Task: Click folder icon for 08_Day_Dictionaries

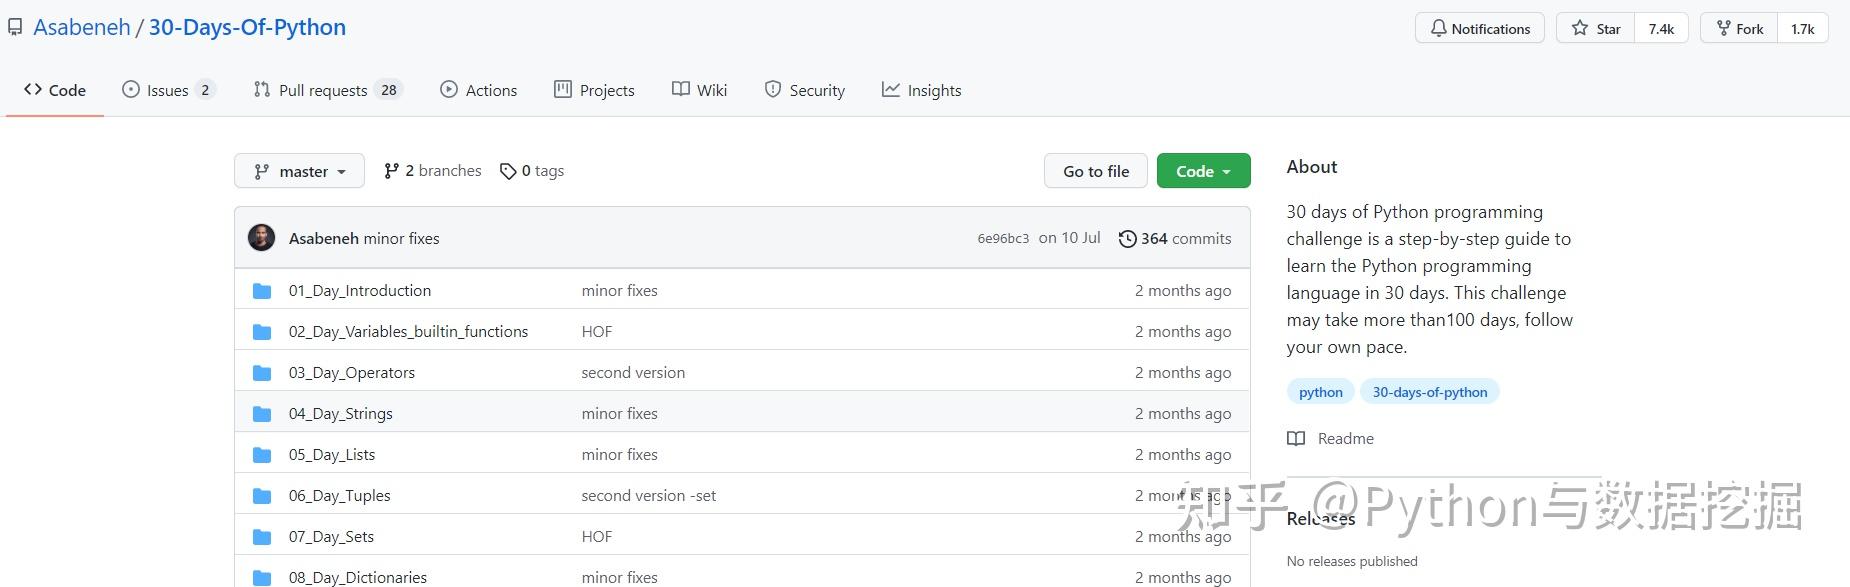Action: click(x=262, y=578)
